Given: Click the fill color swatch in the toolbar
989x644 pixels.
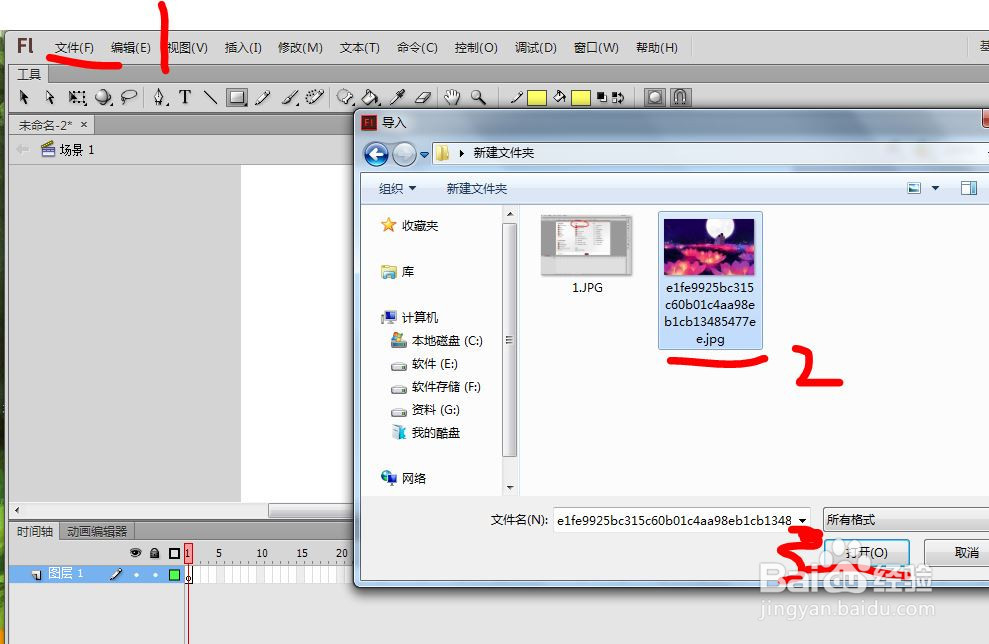Looking at the screenshot, I should (x=580, y=97).
